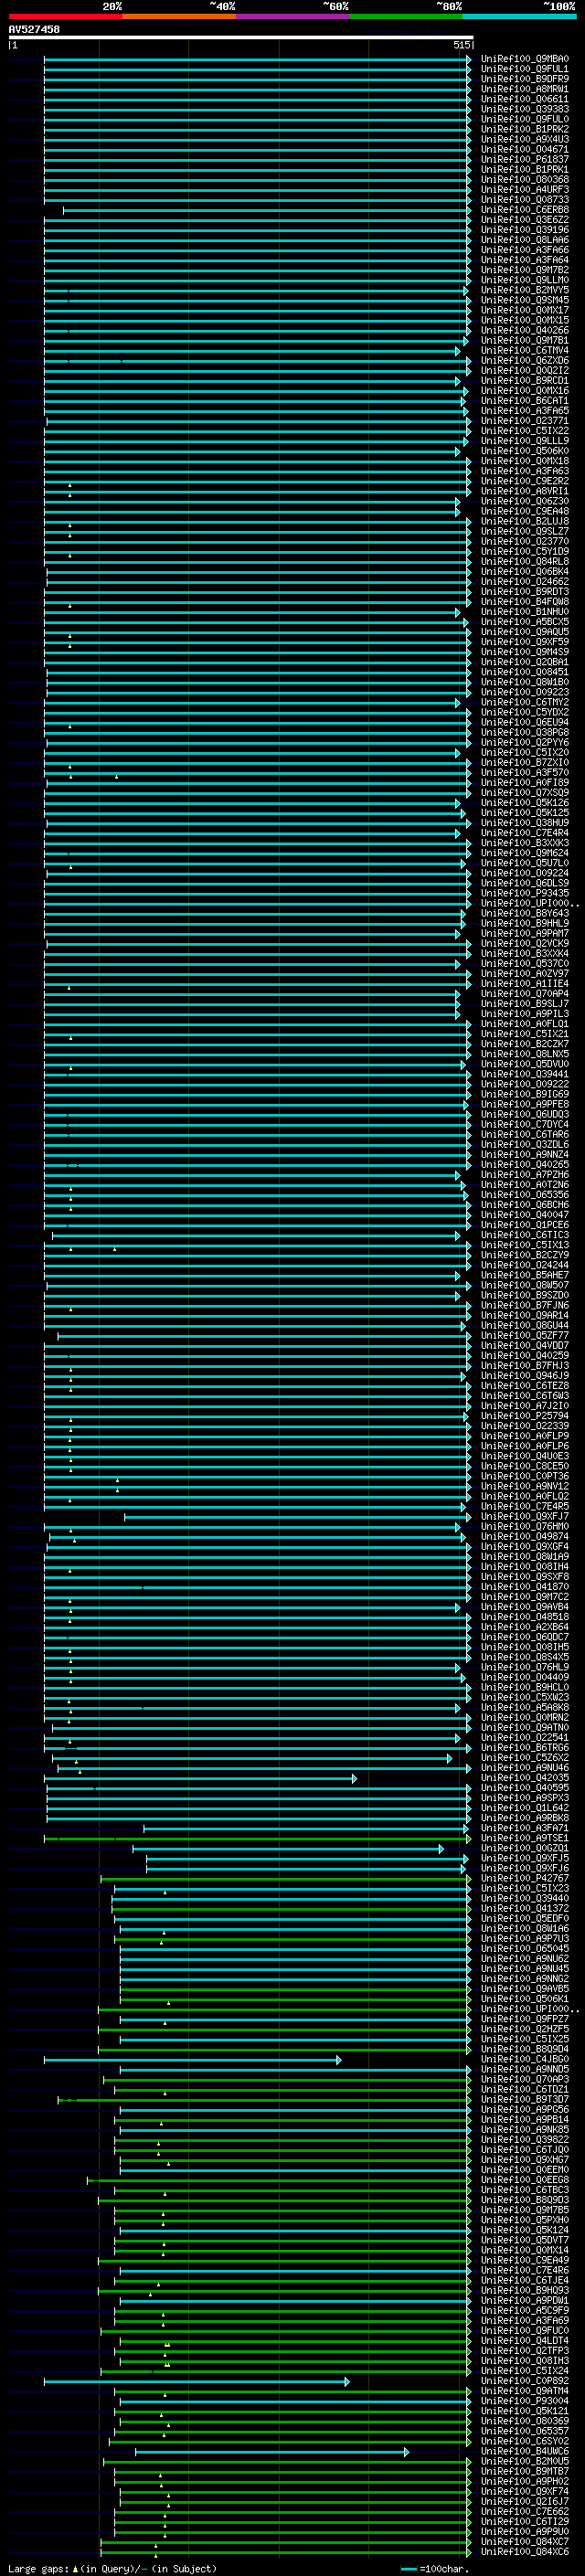Choose UniRef100_C9EA48 hit name
The width and height of the screenshot is (585, 2576).
525,511
